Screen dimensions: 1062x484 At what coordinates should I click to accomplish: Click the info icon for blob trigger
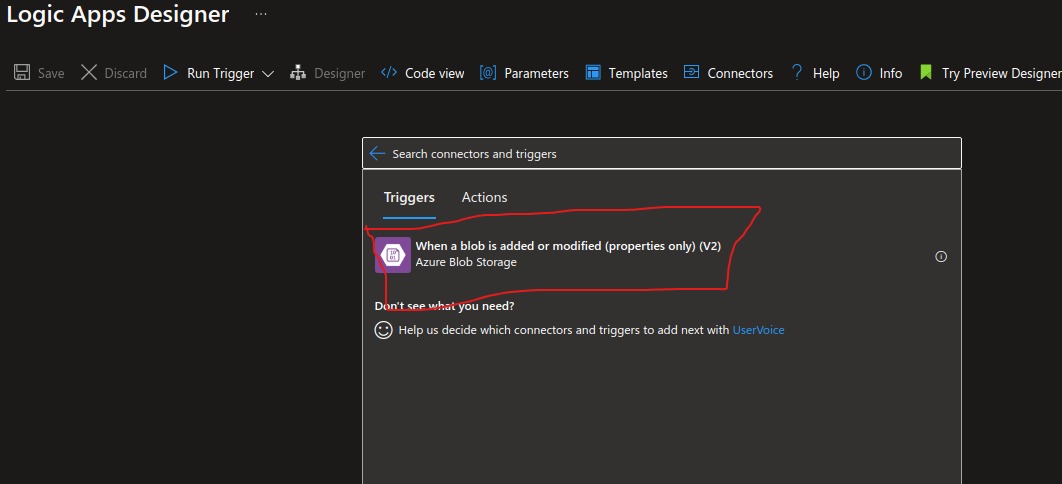[941, 257]
